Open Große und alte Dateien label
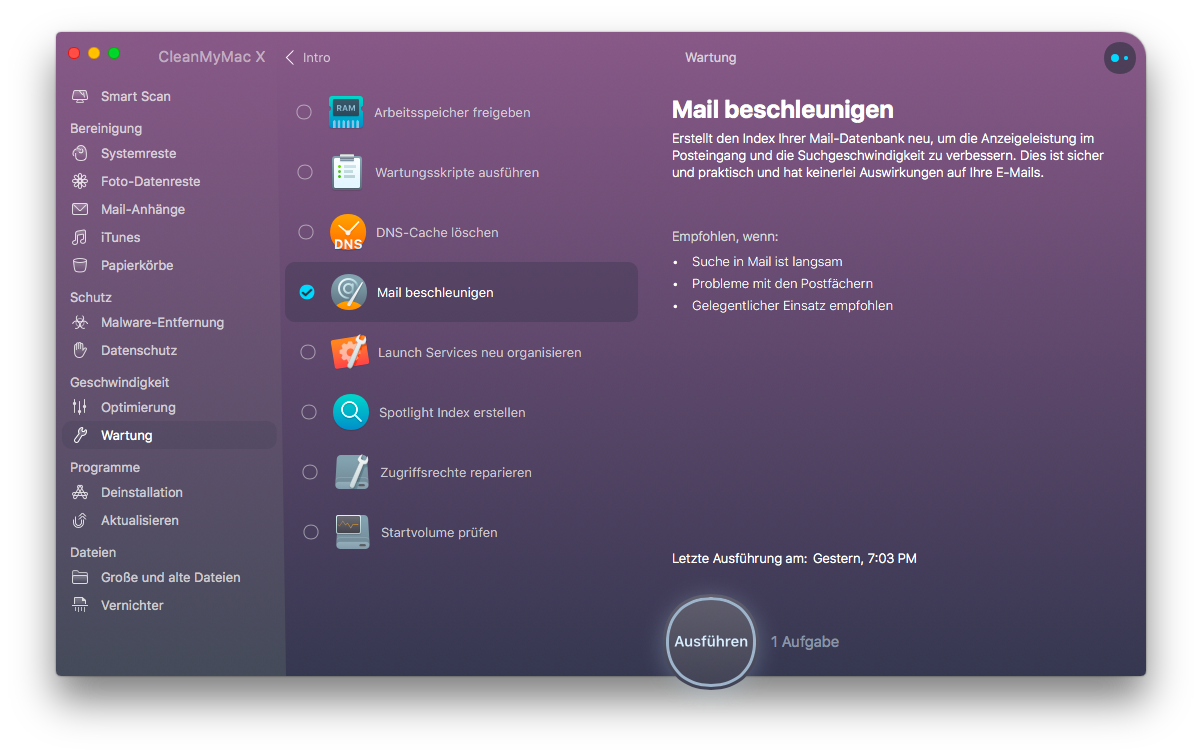1202x756 pixels. click(x=170, y=578)
